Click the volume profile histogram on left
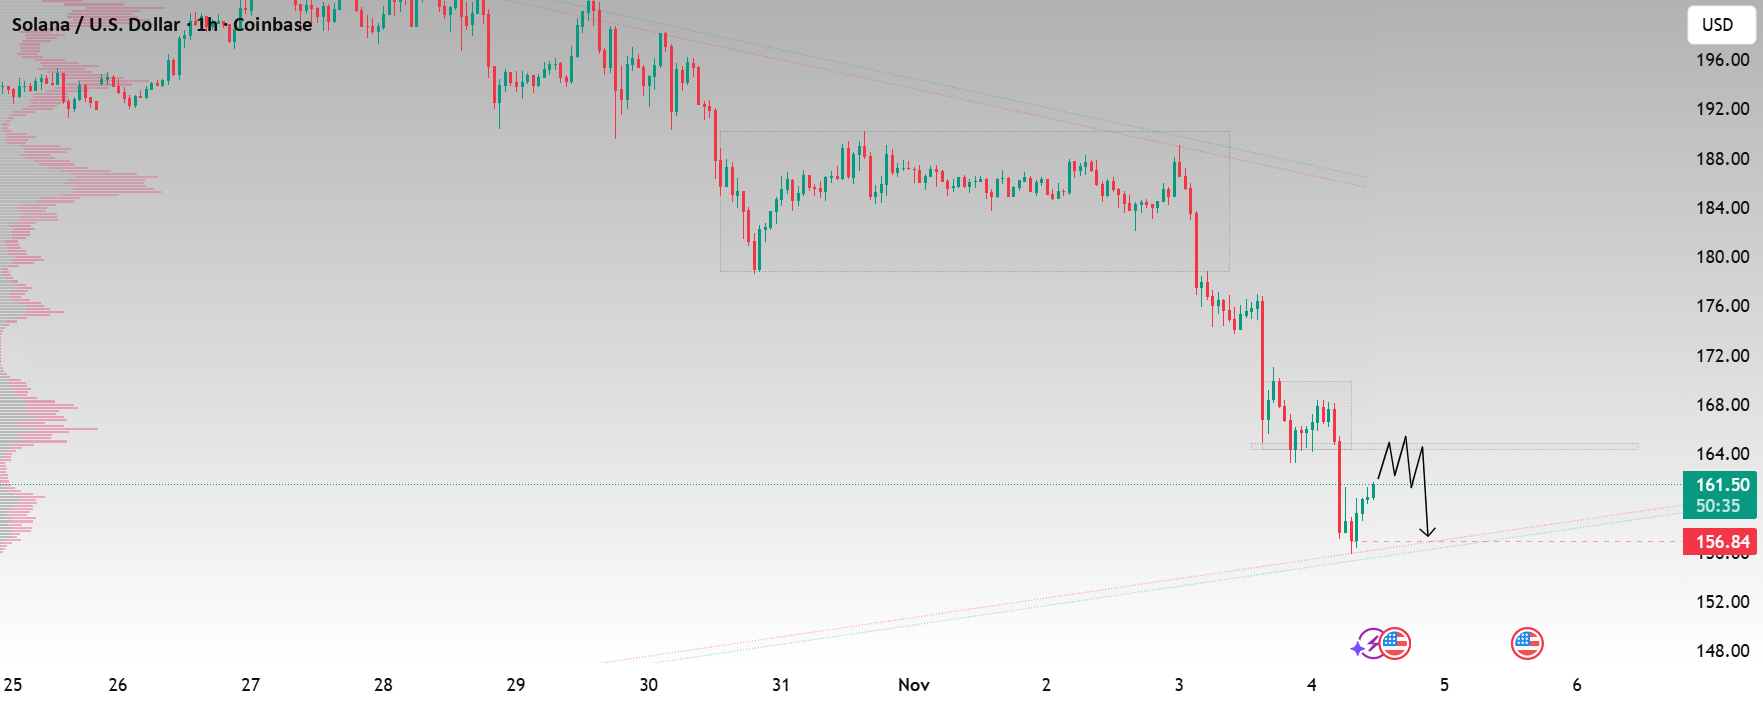The height and width of the screenshot is (705, 1763). [x=60, y=185]
